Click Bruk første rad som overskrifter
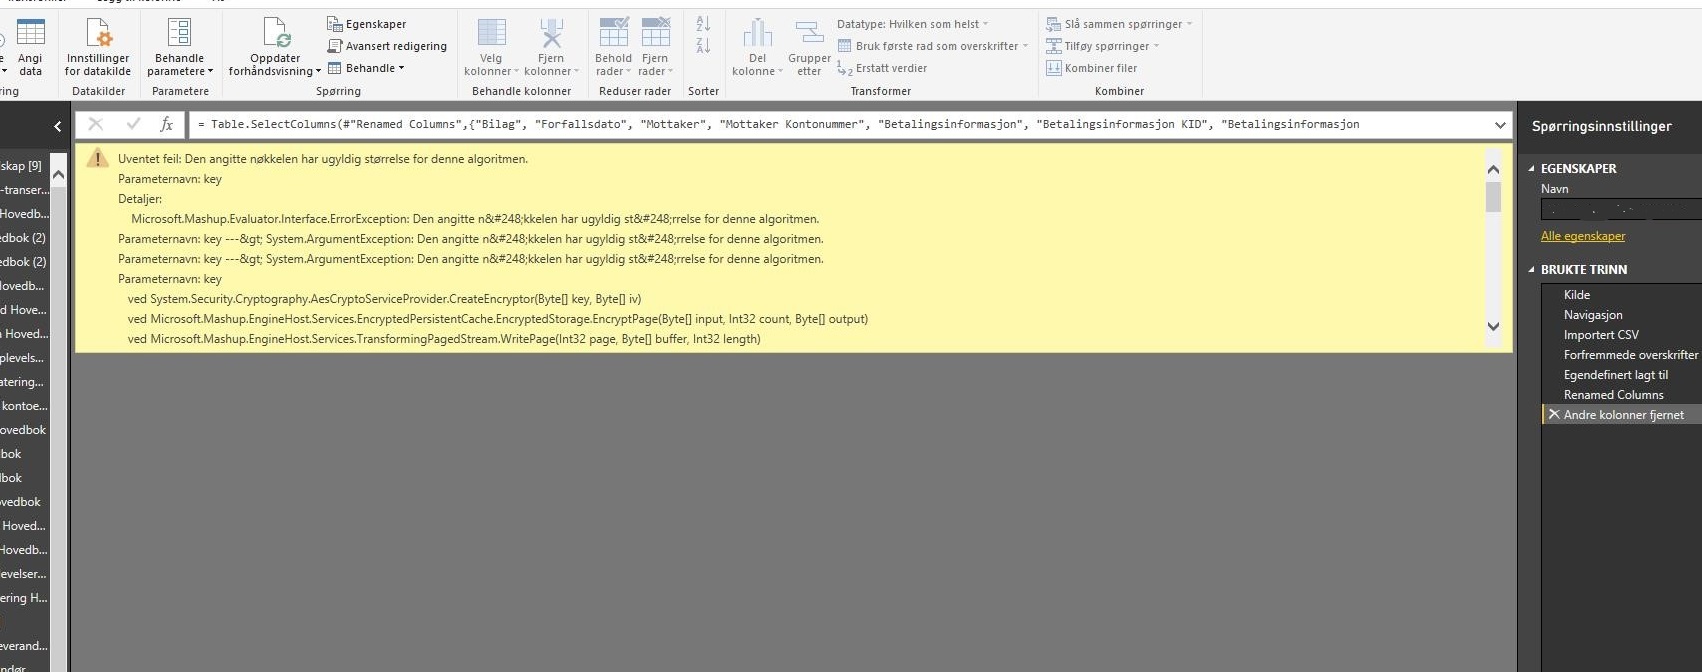 coord(932,46)
